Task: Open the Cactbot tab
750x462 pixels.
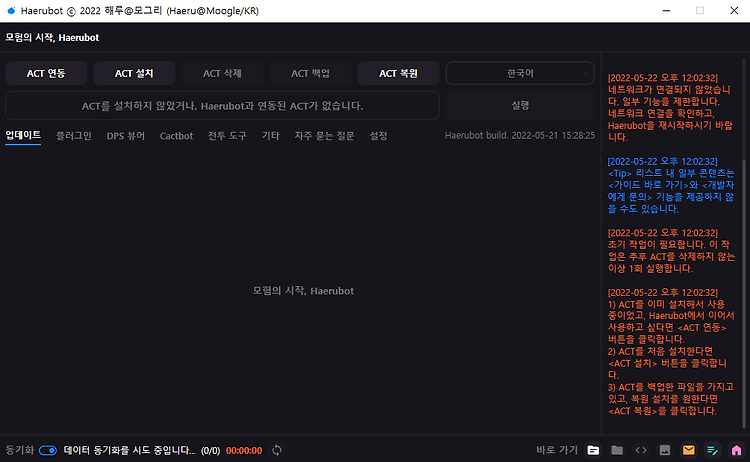Action: [x=176, y=136]
